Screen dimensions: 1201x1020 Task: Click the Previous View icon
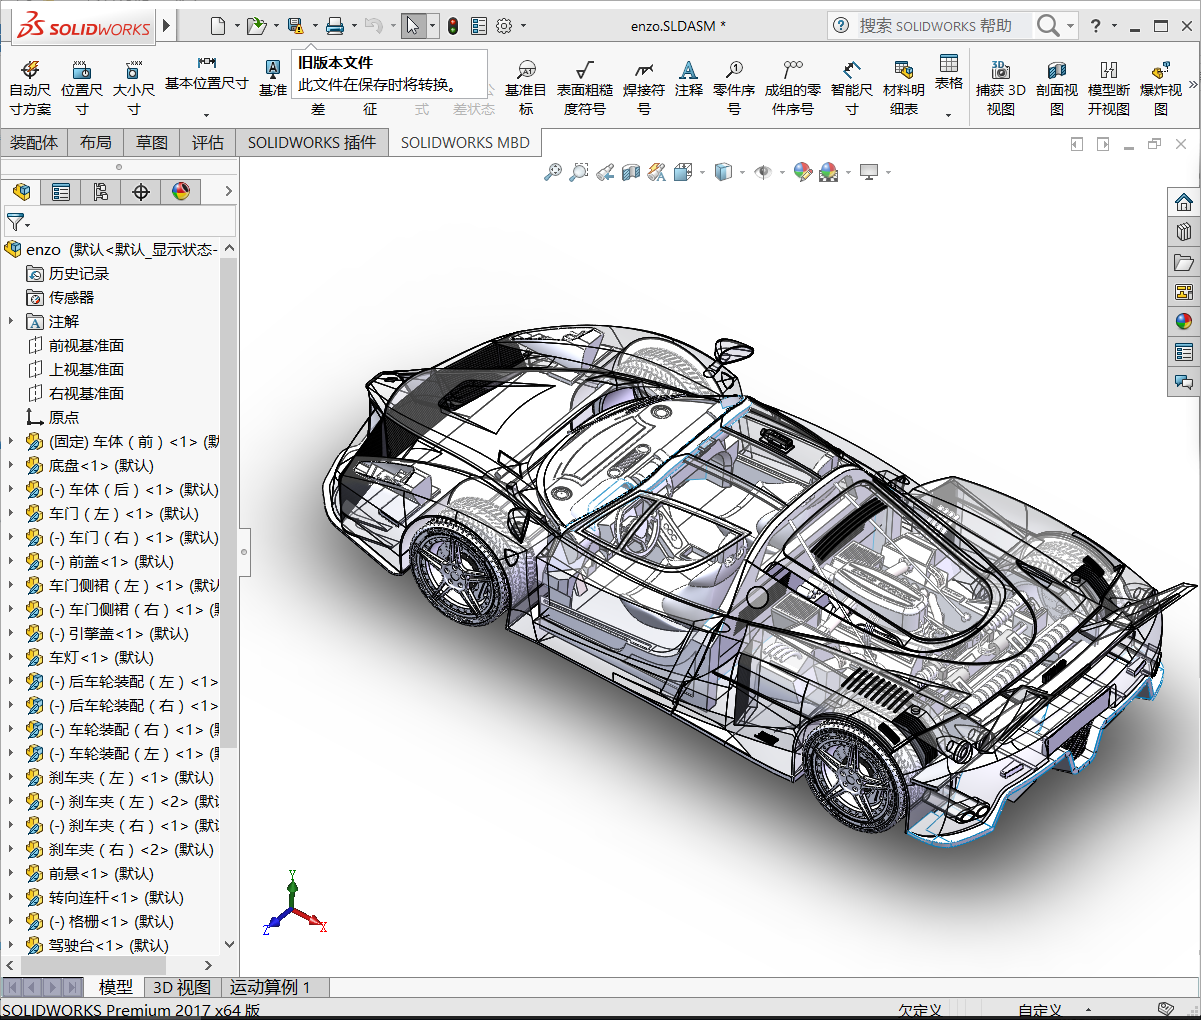(605, 172)
